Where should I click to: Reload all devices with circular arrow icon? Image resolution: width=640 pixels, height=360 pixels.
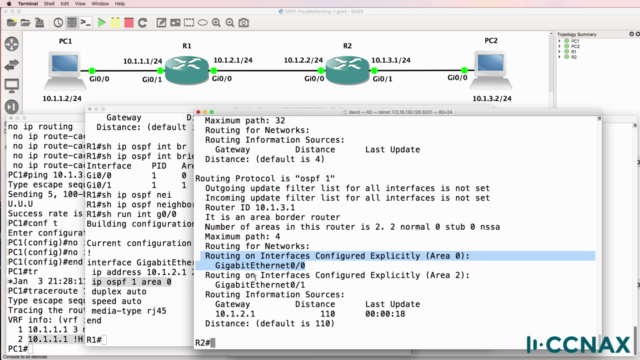pos(142,22)
